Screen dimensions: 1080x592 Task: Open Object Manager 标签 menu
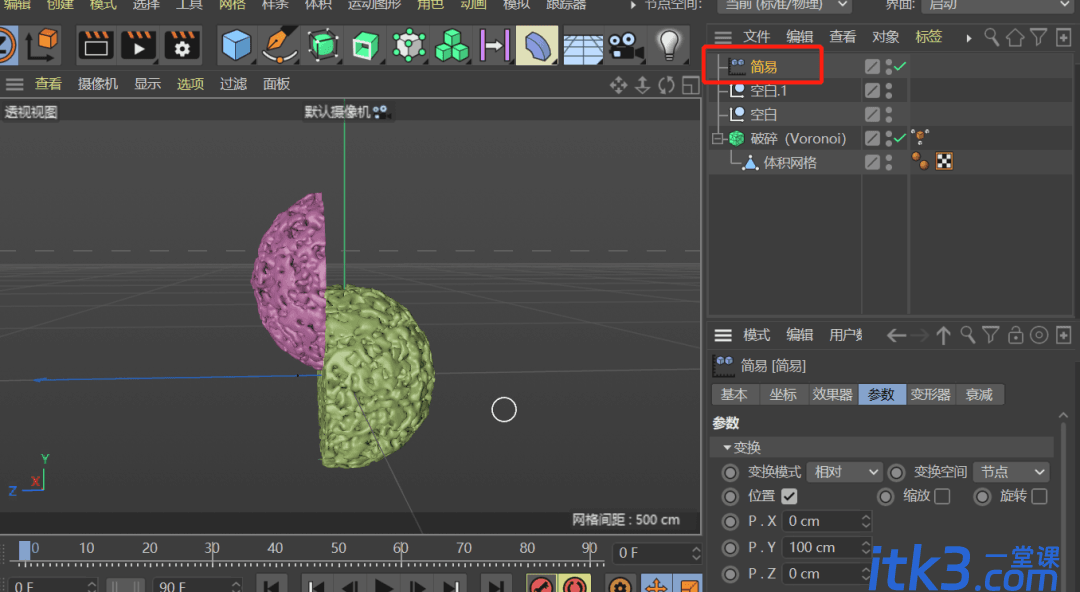(928, 37)
